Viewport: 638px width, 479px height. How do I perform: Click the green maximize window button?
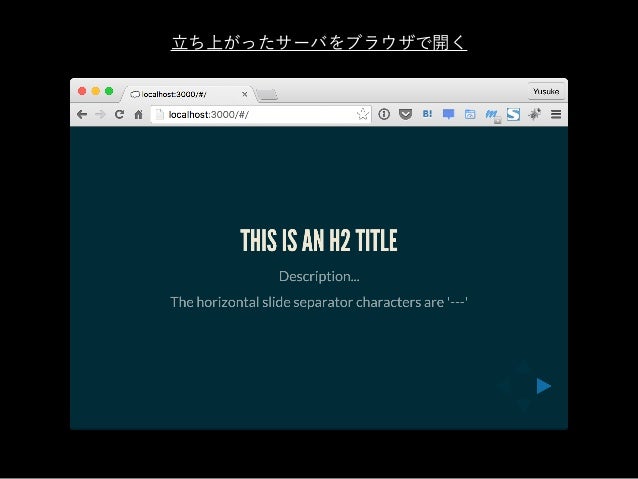point(109,91)
